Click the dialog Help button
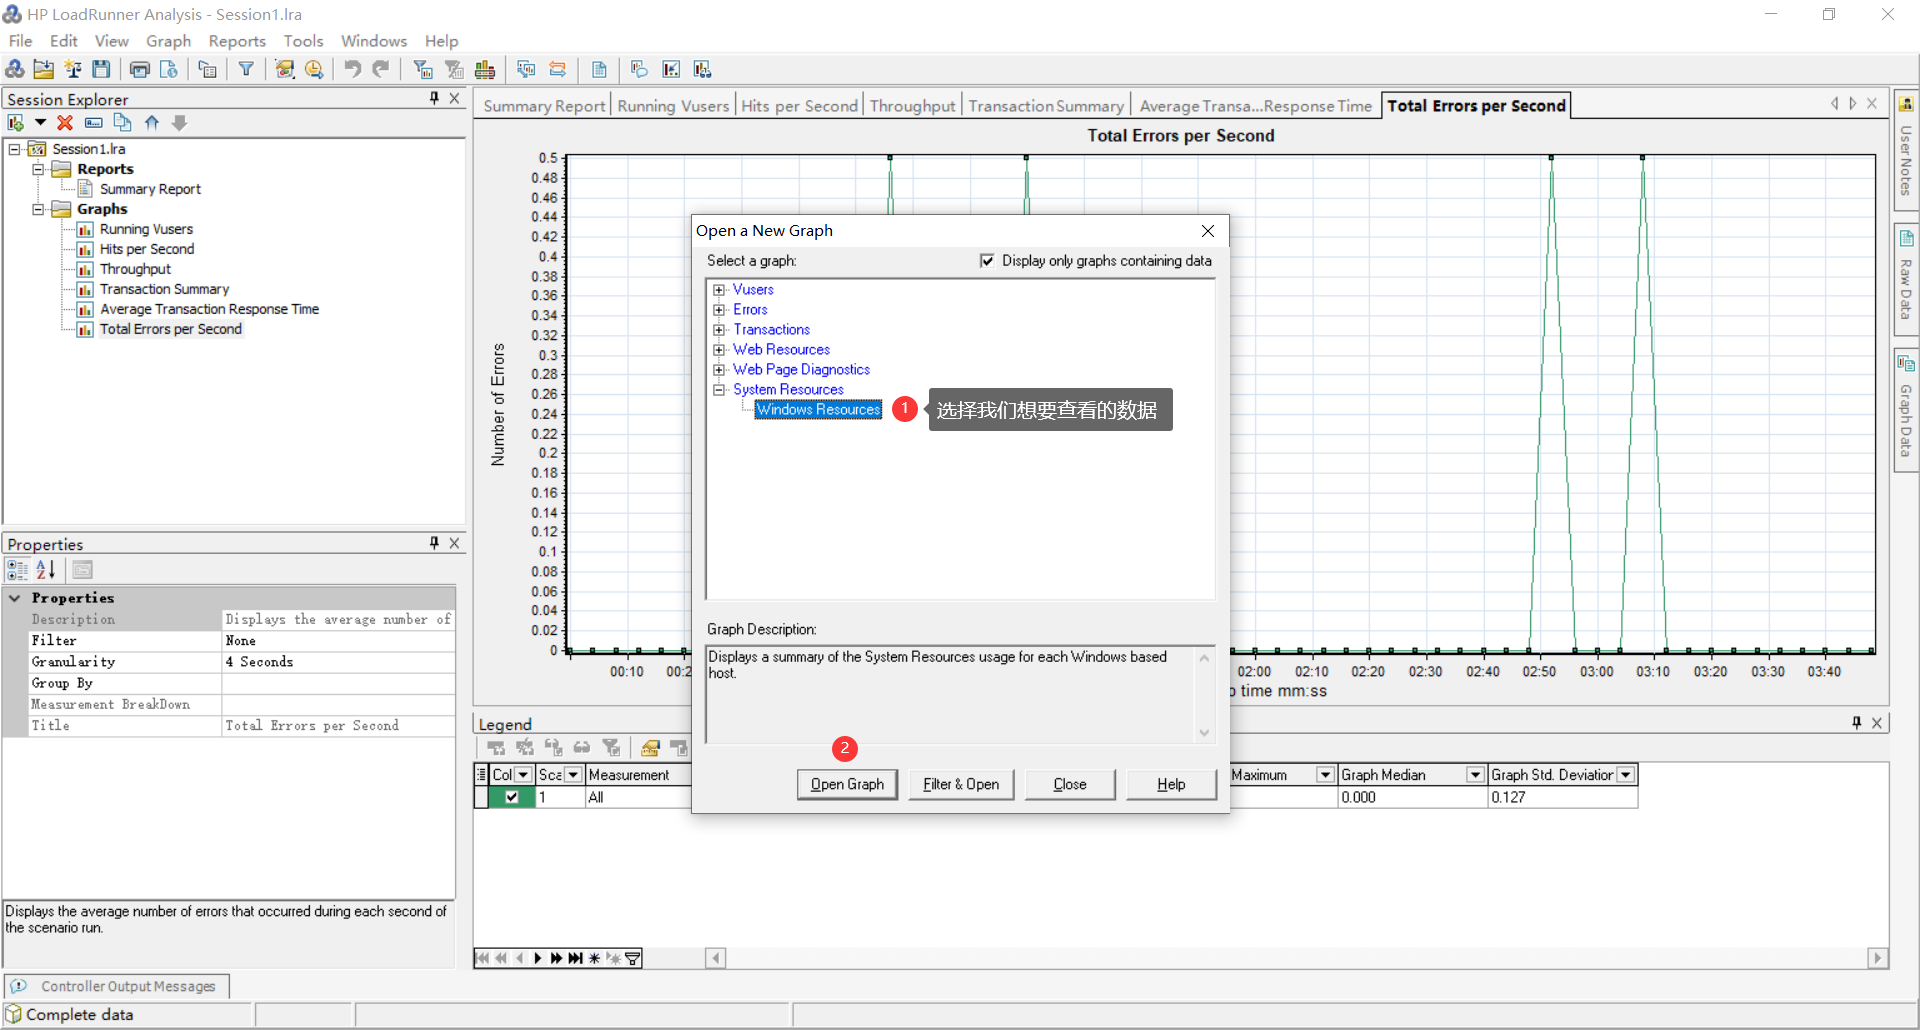 point(1171,785)
